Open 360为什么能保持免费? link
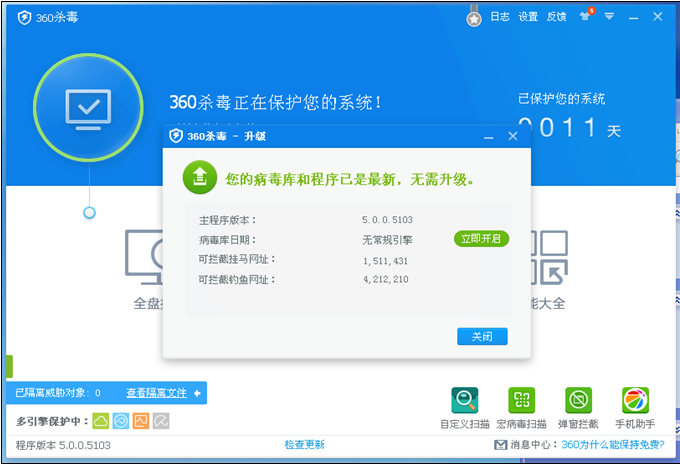This screenshot has width=680, height=465. (613, 444)
